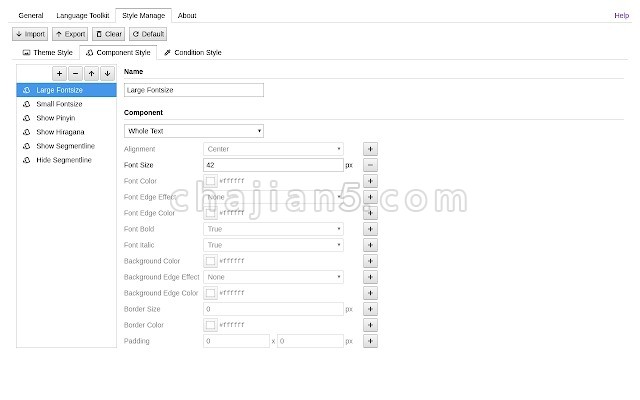The height and width of the screenshot is (400, 640).
Task: Move selected style down with arrow
Action: tap(107, 73)
